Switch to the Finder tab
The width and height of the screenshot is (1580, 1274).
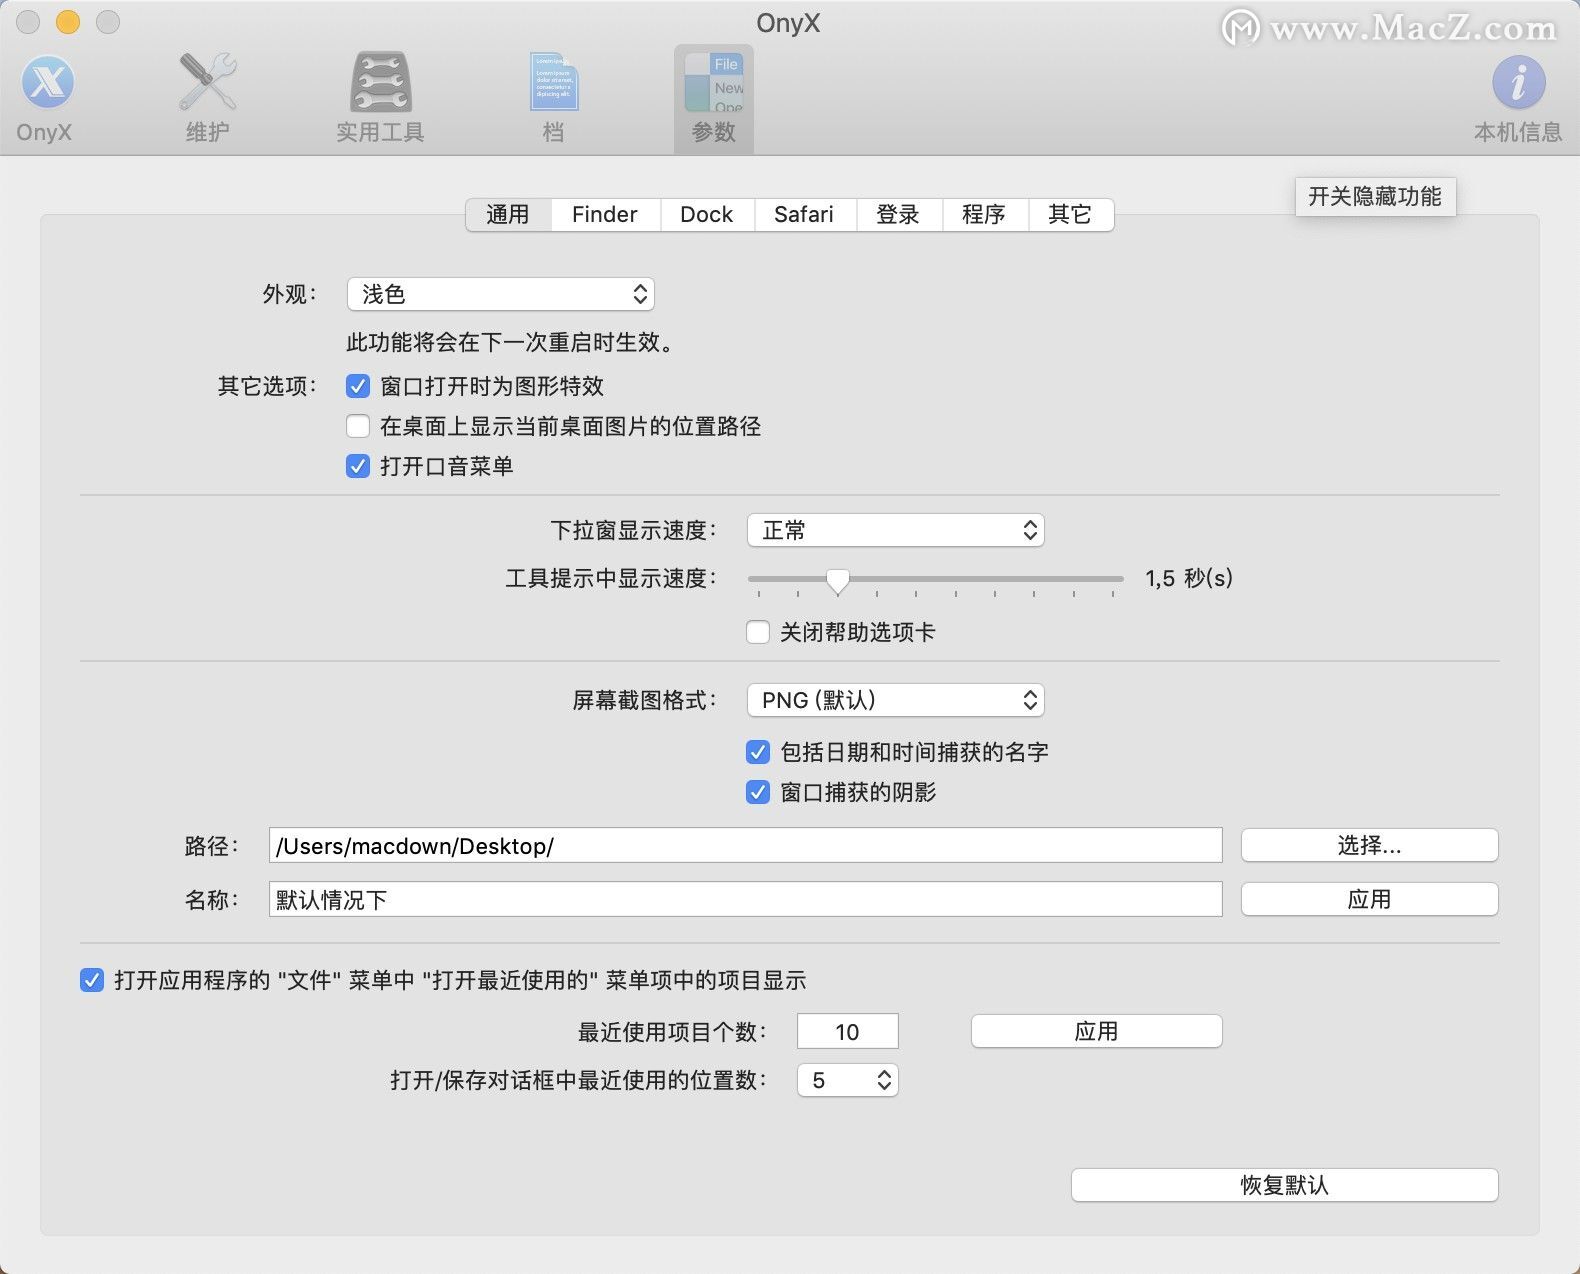pyautogui.click(x=605, y=214)
